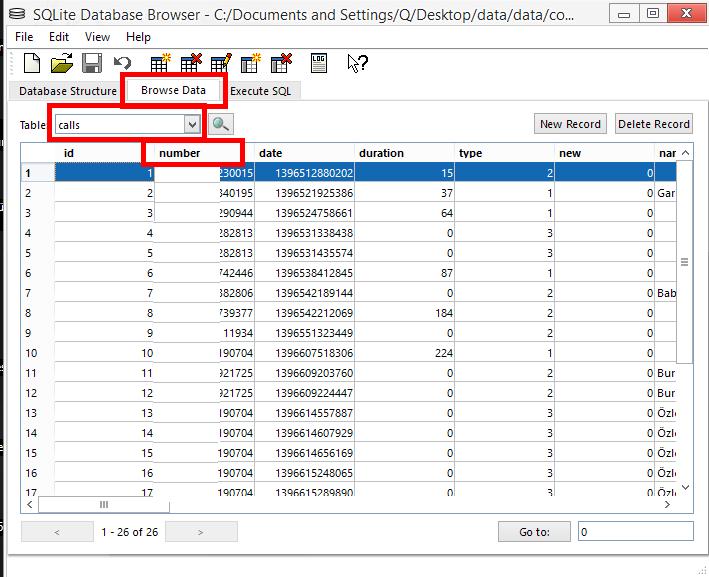Screen dimensions: 709x577
Task: Click the What's This help cursor icon
Action: click(x=356, y=64)
